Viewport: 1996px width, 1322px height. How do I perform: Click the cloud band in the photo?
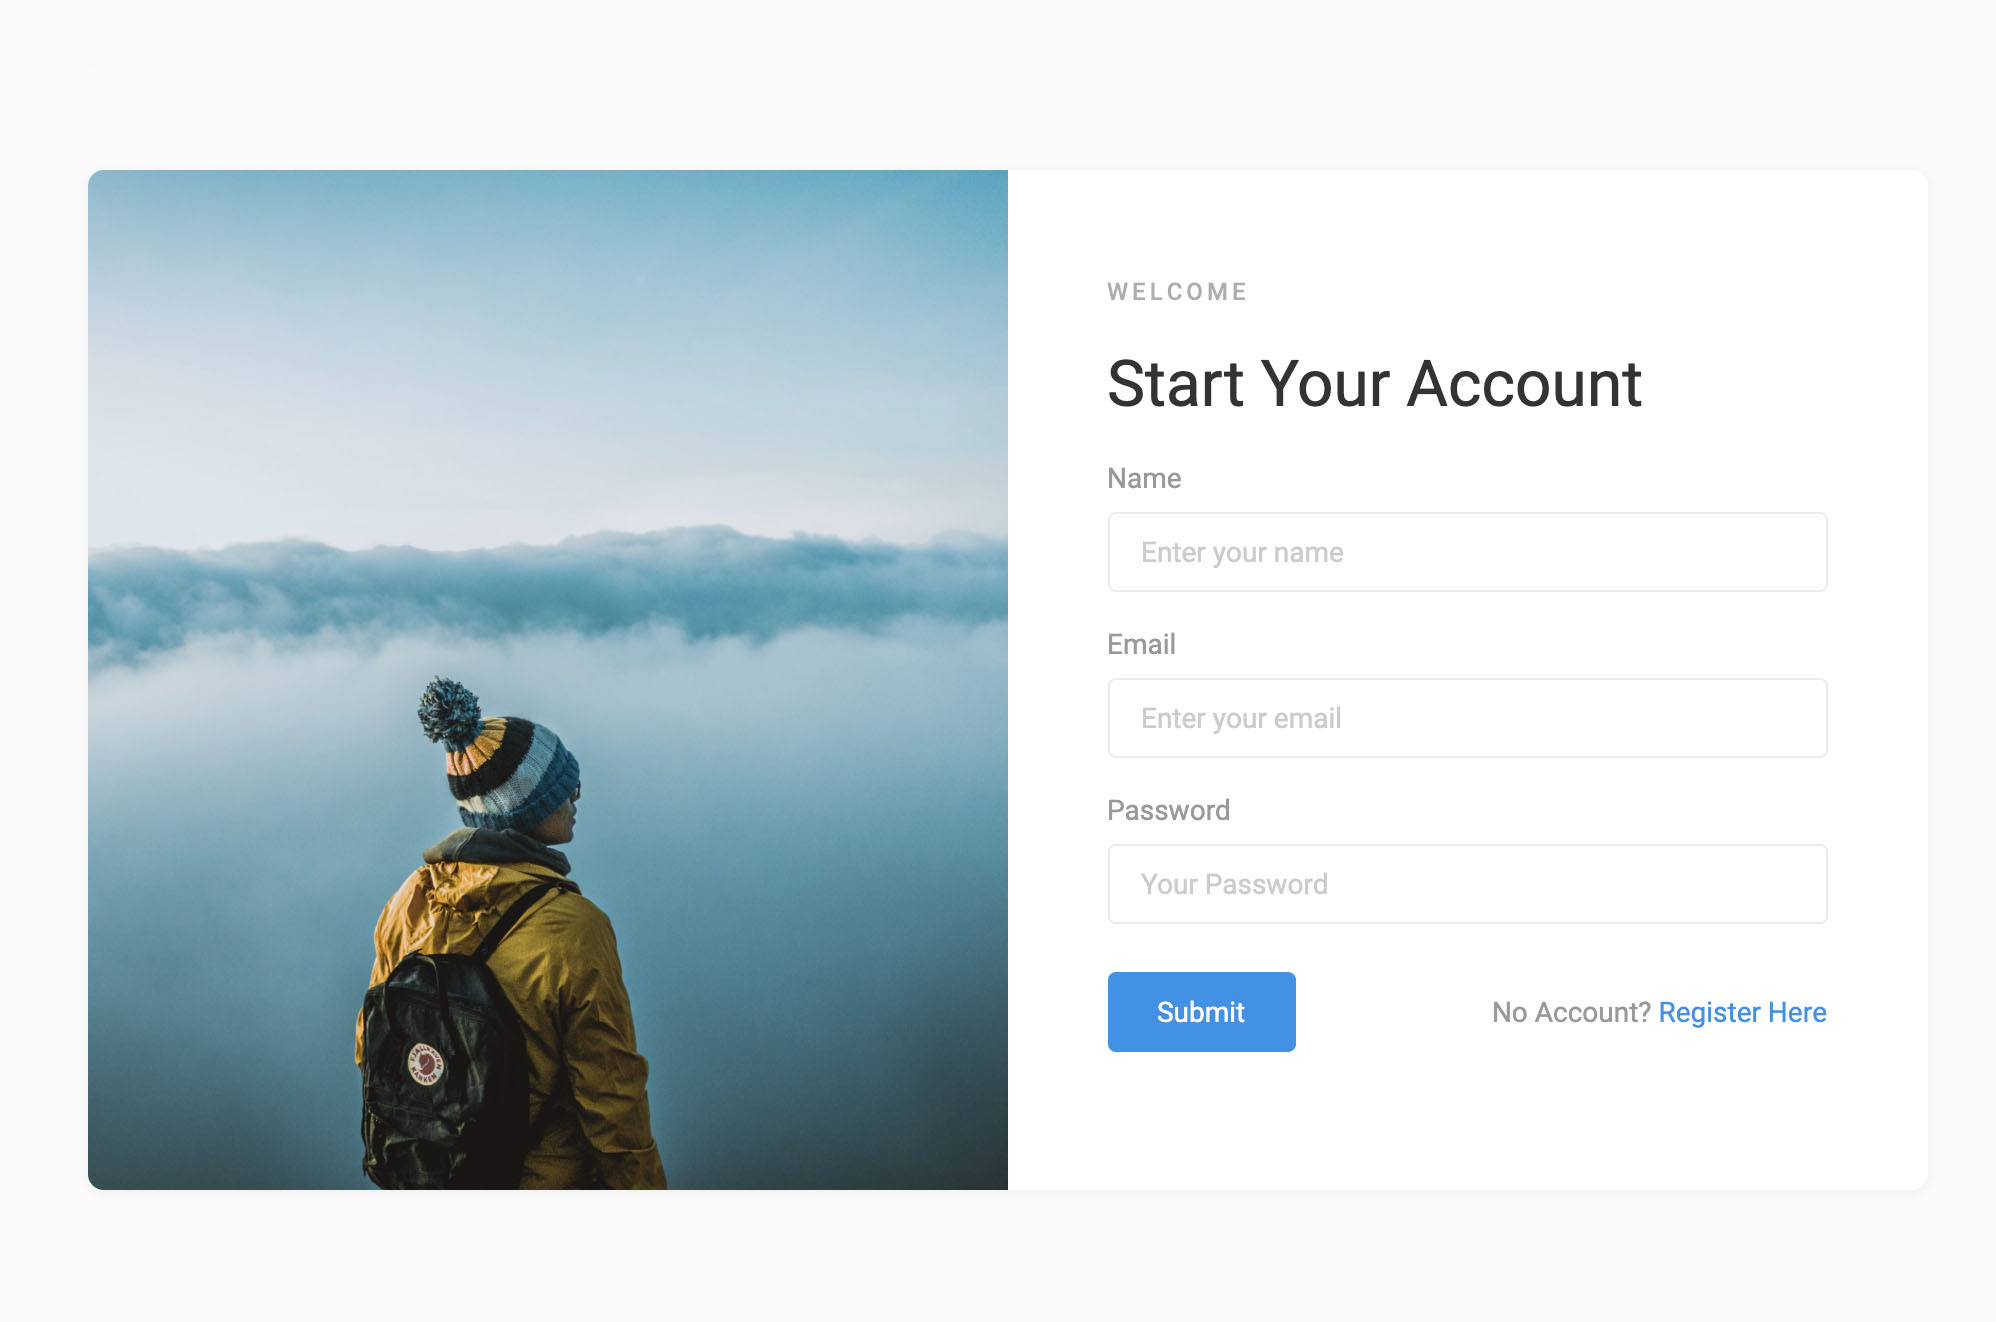pos(548,590)
